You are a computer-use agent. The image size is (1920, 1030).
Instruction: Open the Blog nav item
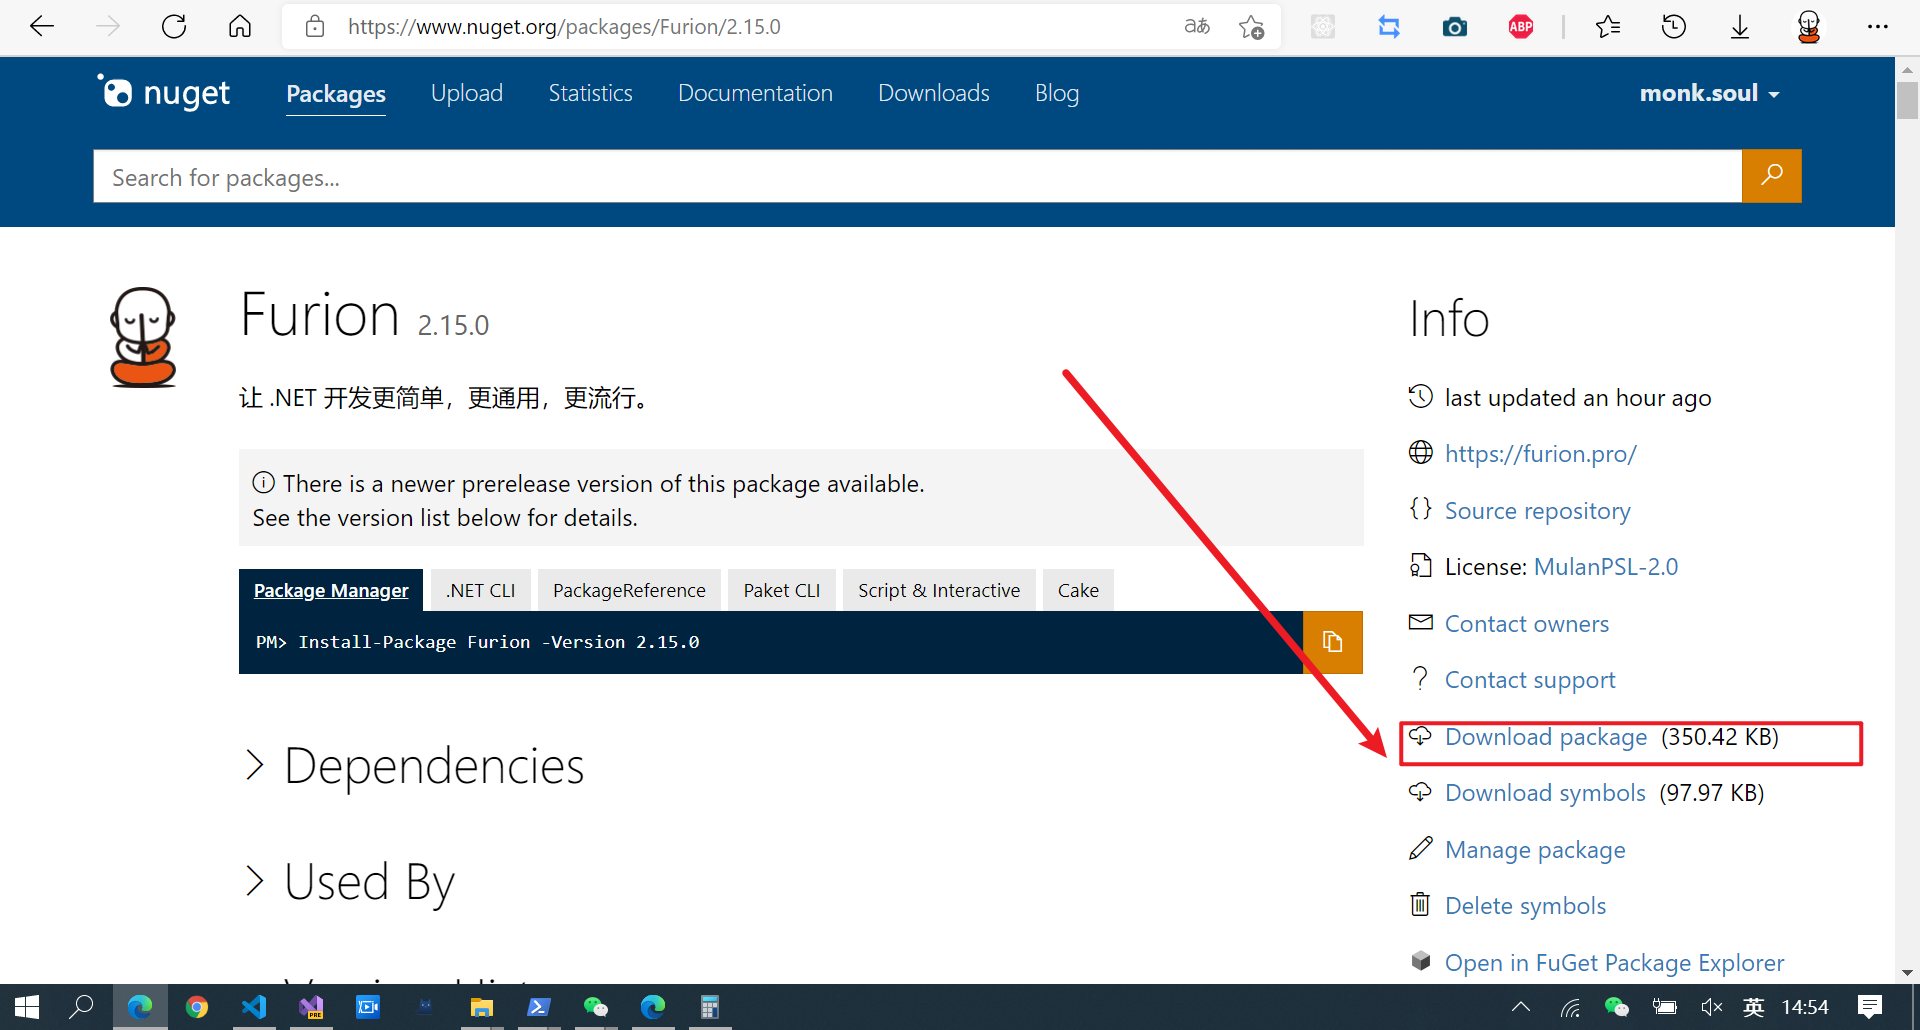(1057, 93)
